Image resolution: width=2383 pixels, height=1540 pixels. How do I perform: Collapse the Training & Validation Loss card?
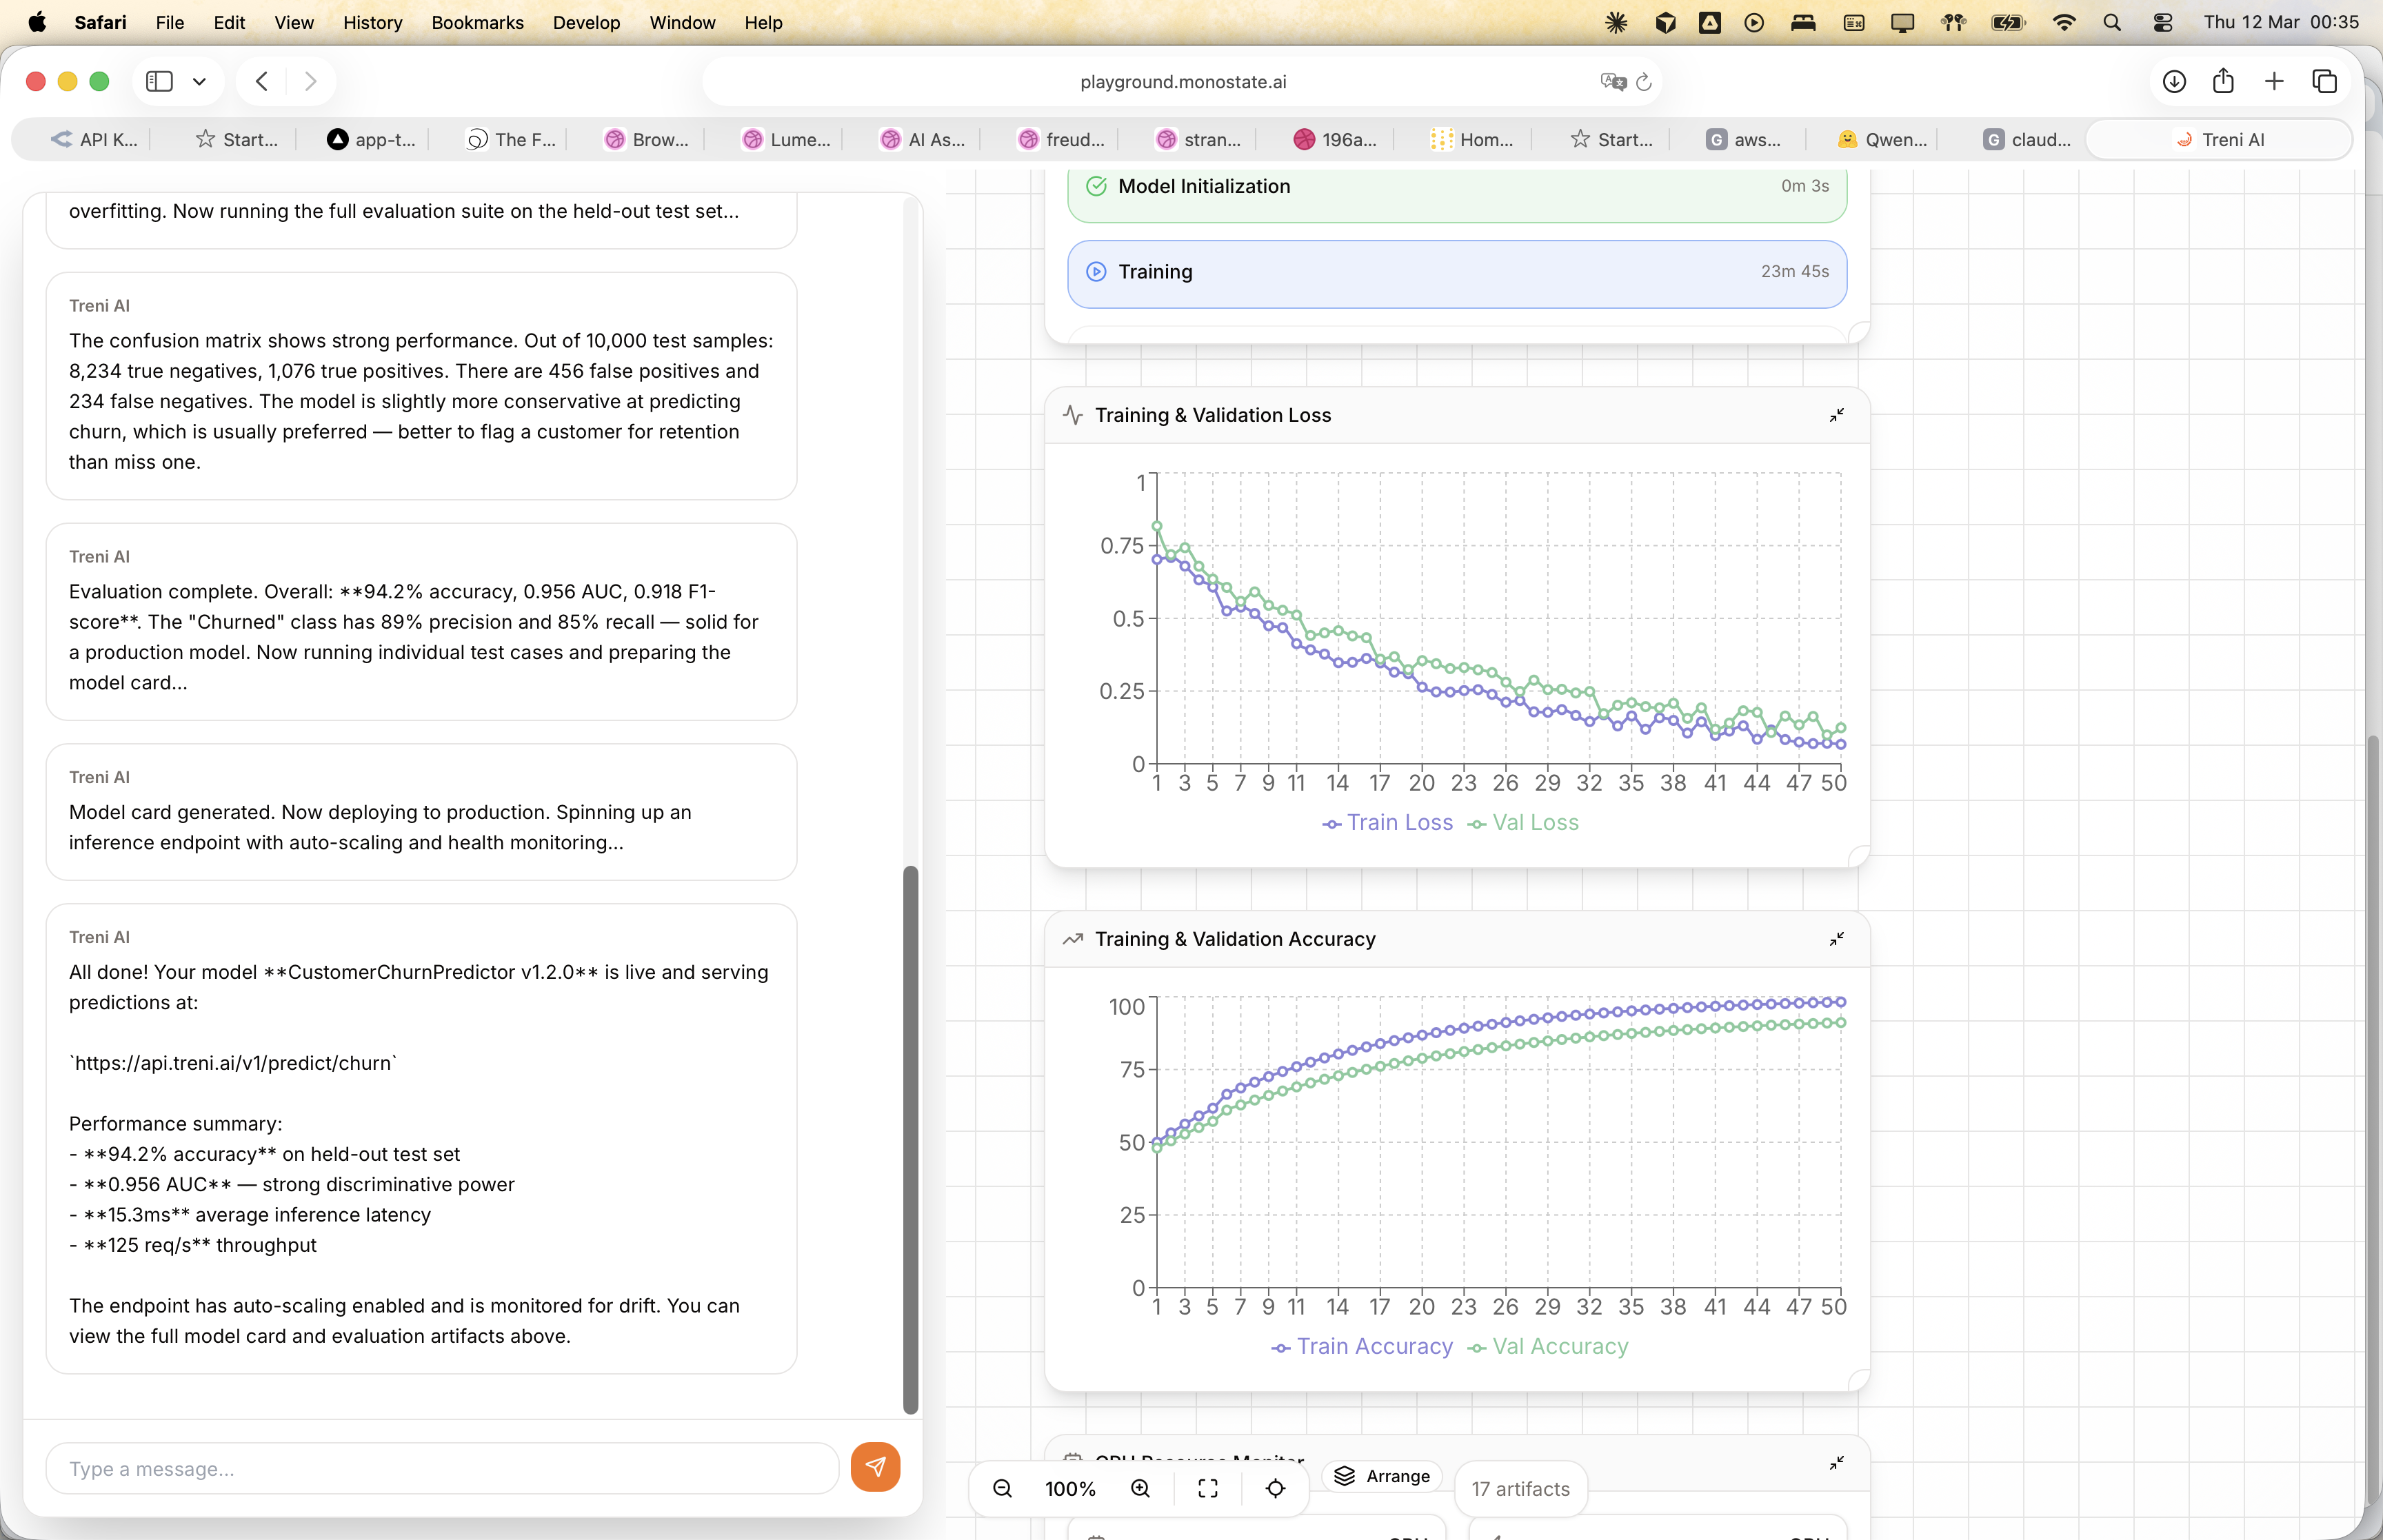[1836, 415]
